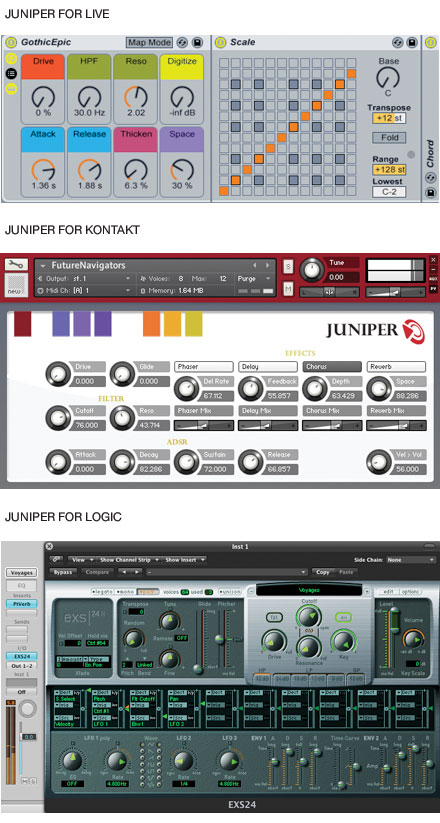Click the Bypass button

62,572
